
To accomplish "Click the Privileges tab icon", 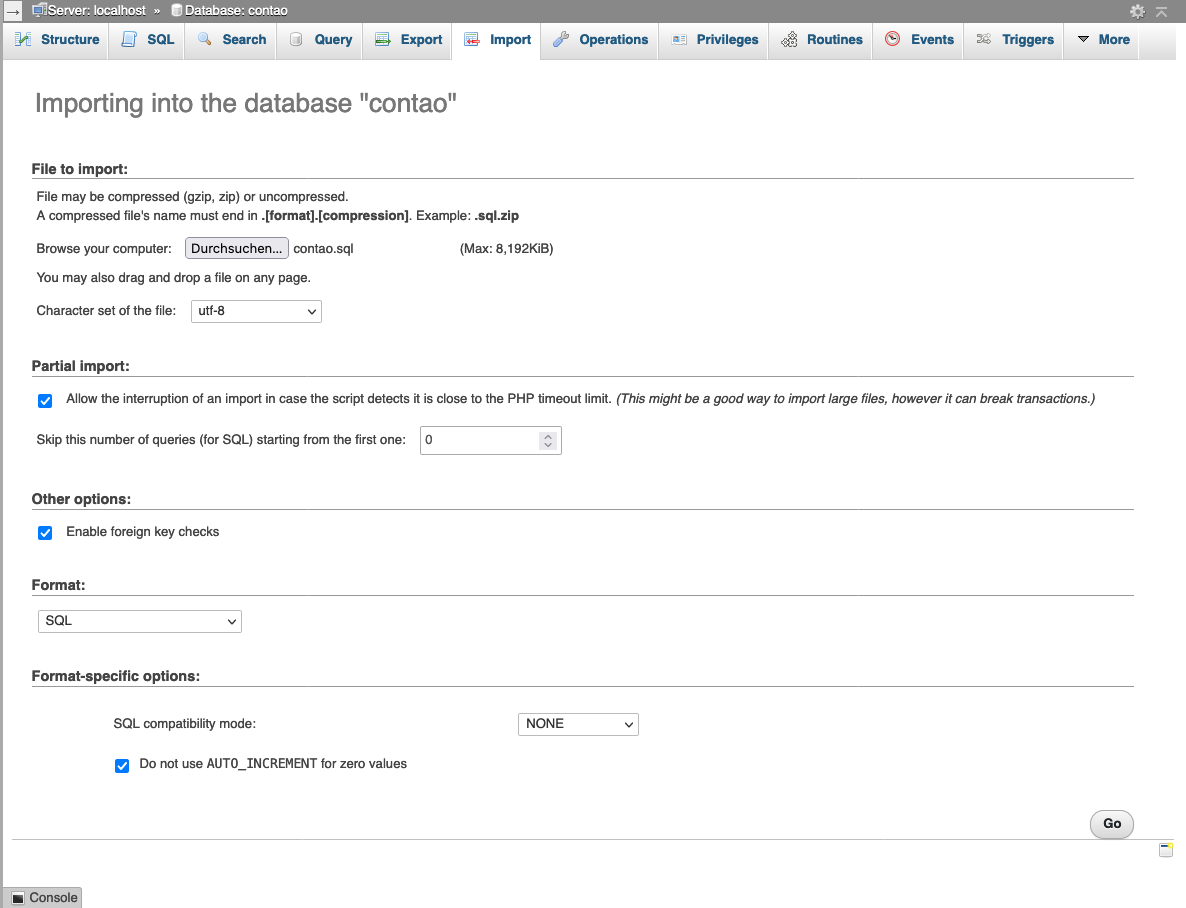I will pos(679,39).
